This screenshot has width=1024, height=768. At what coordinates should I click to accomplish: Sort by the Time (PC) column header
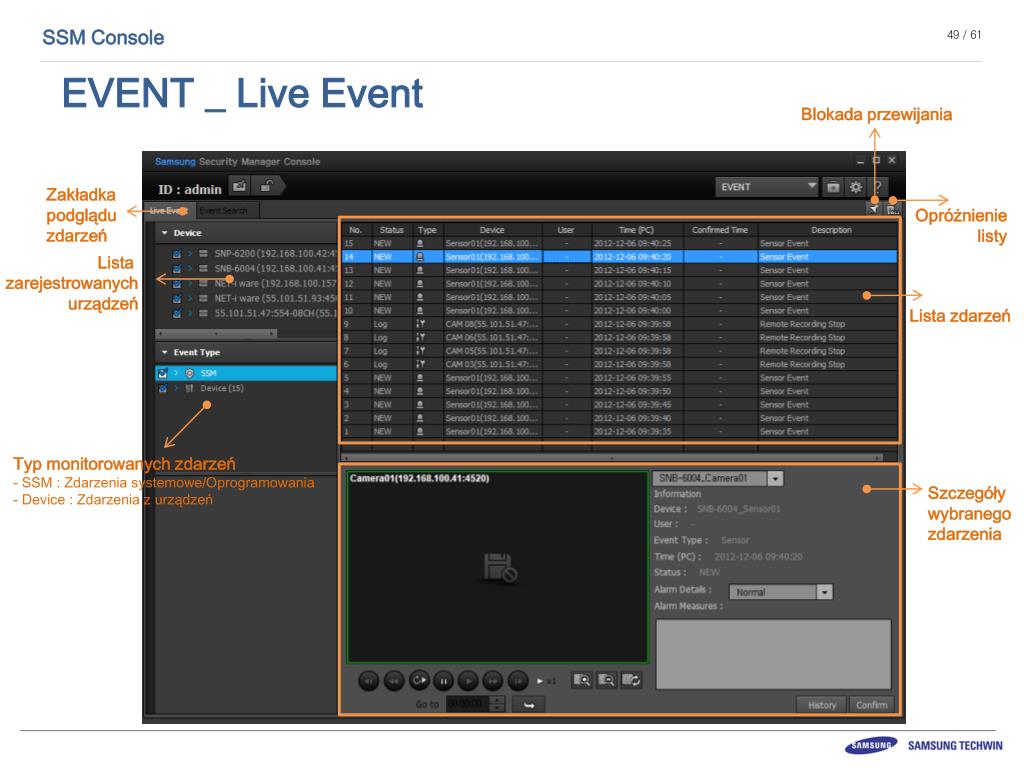(x=637, y=230)
